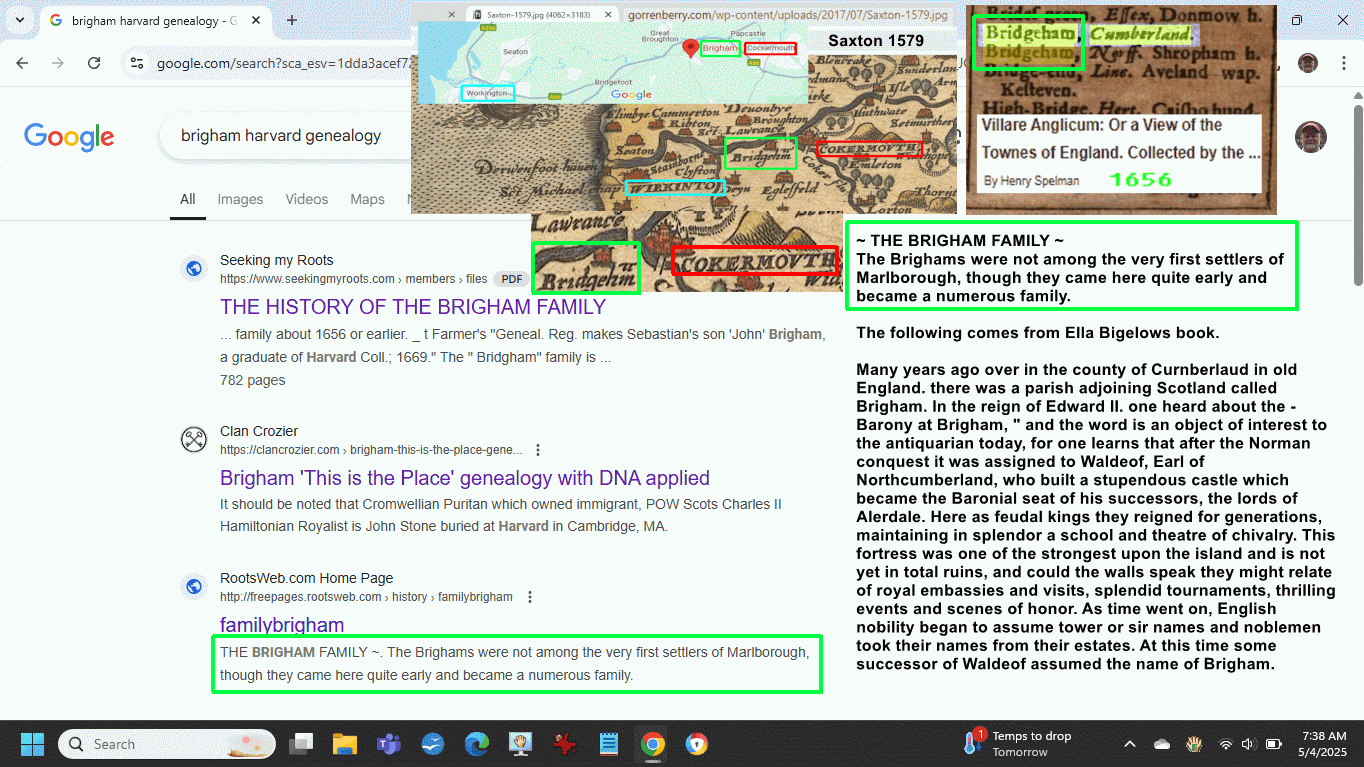Click the Google Maps Brigham map overlay

(612, 63)
